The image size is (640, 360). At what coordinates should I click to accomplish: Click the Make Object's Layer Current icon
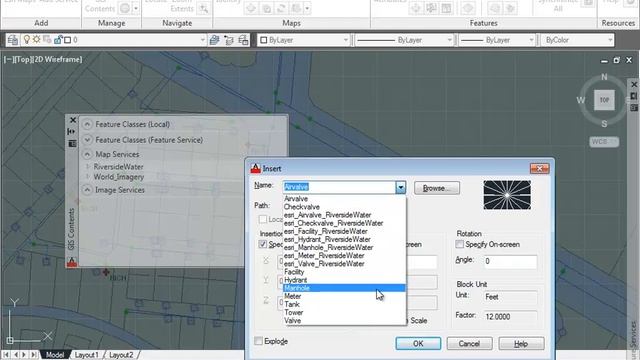(214, 40)
